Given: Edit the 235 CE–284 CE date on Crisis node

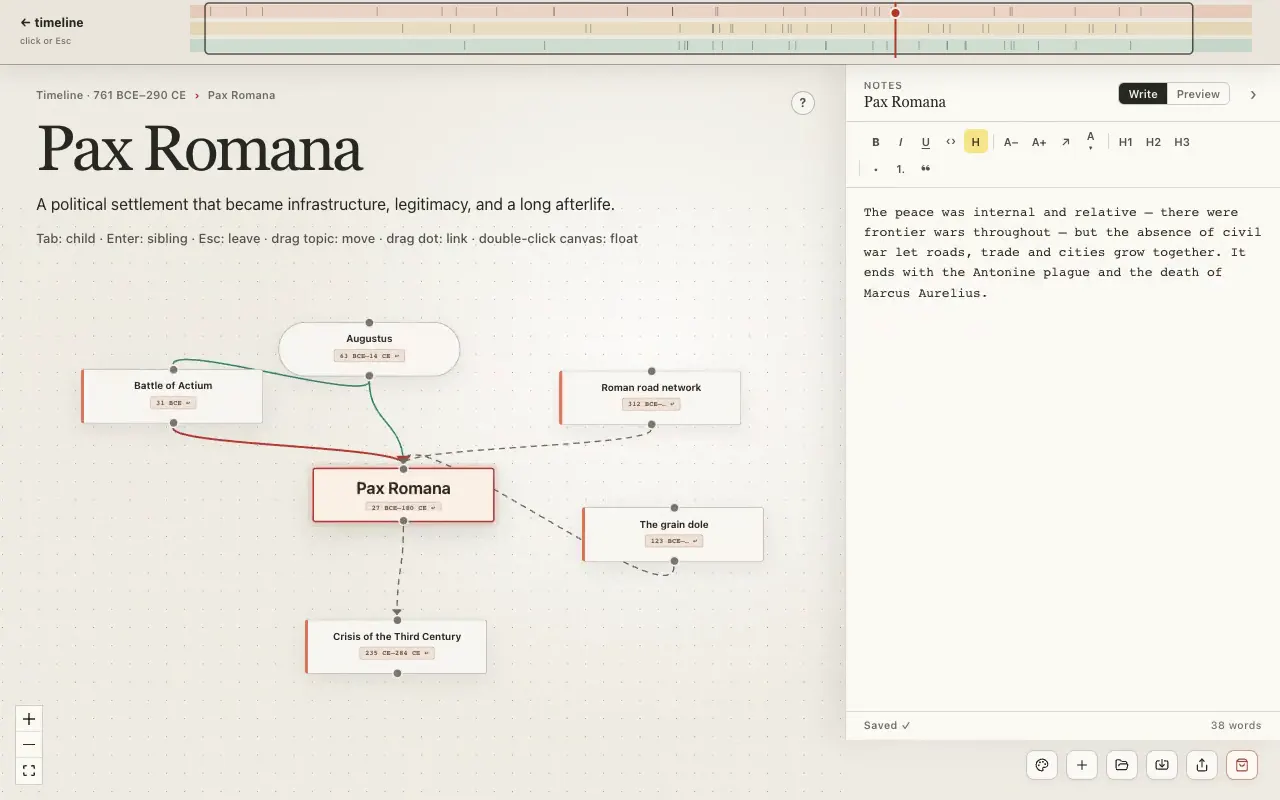Looking at the screenshot, I should (397, 653).
